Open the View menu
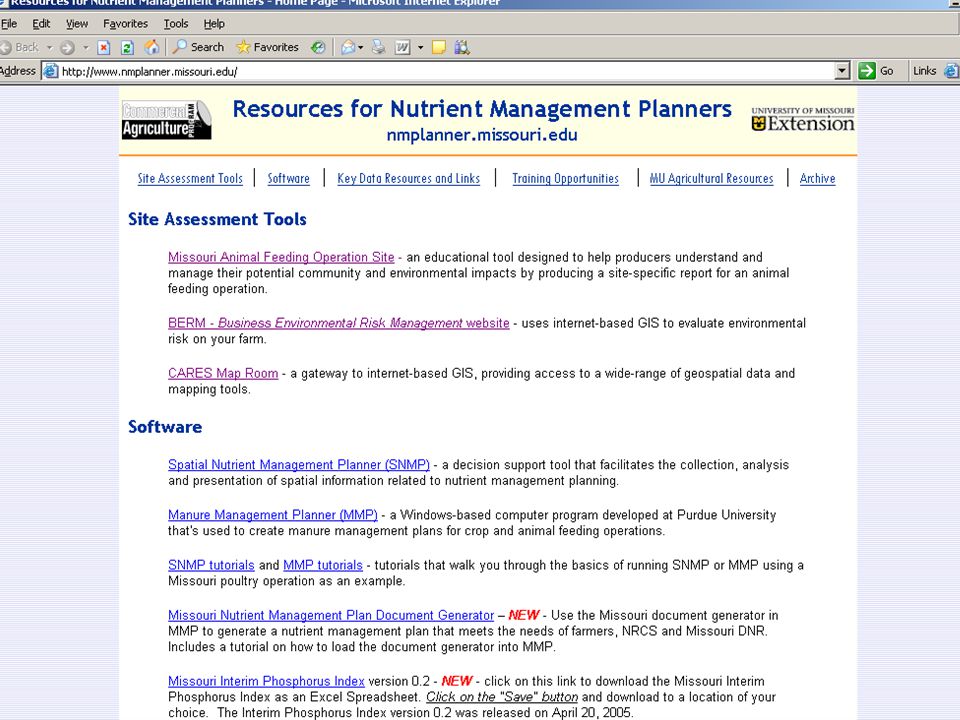Viewport: 960px width, 720px height. pos(77,24)
